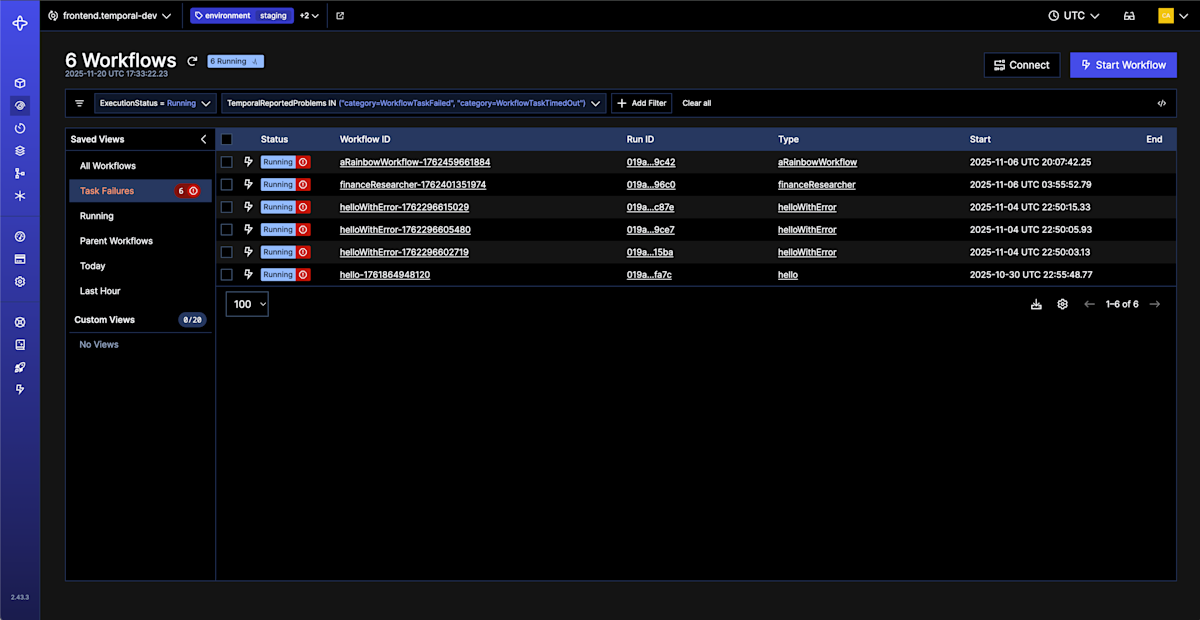This screenshot has height=620, width=1200.
Task: Open the CA user account menu
Action: (1172, 16)
